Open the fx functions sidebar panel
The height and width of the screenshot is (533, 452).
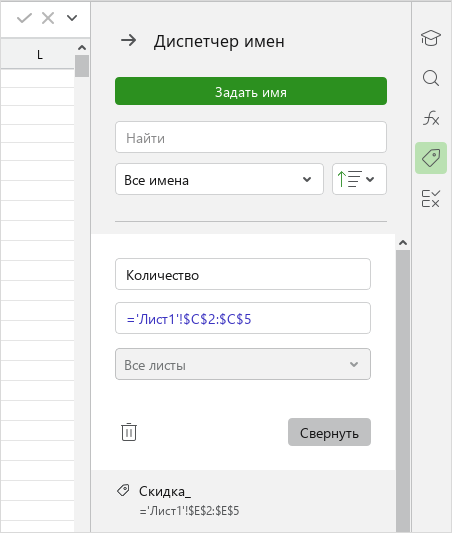click(x=431, y=118)
